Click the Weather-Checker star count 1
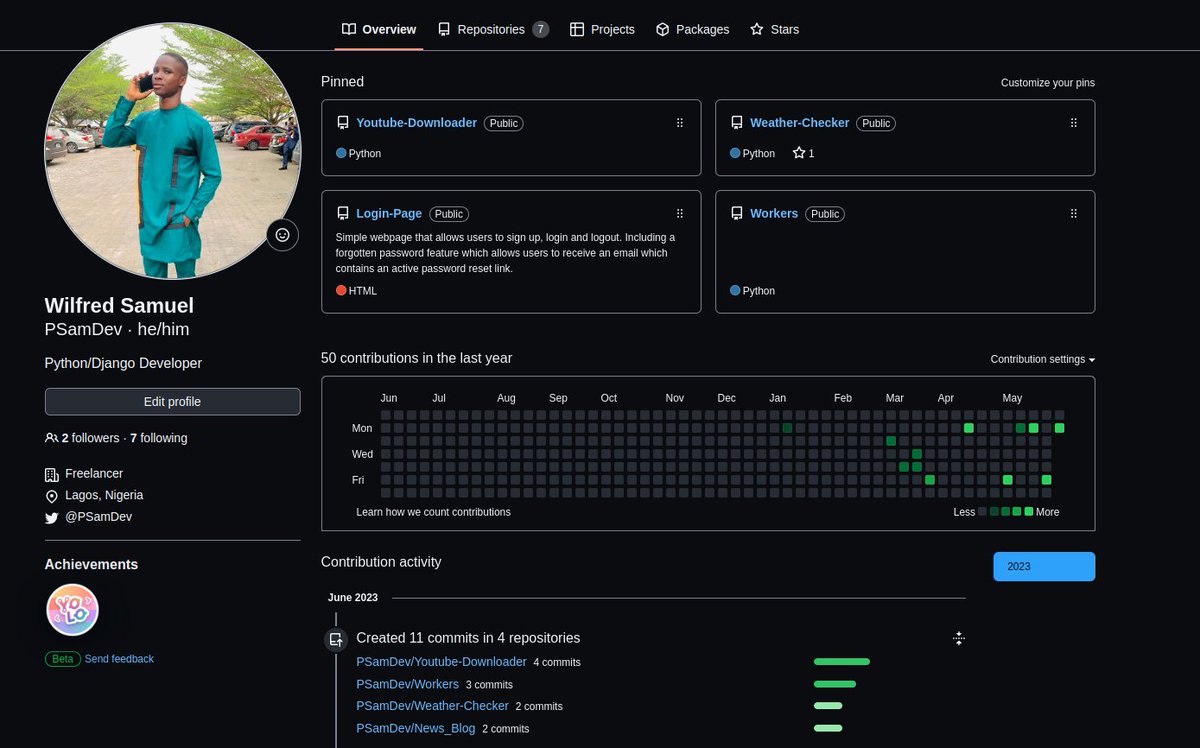Viewport: 1200px width, 748px height. [x=811, y=153]
